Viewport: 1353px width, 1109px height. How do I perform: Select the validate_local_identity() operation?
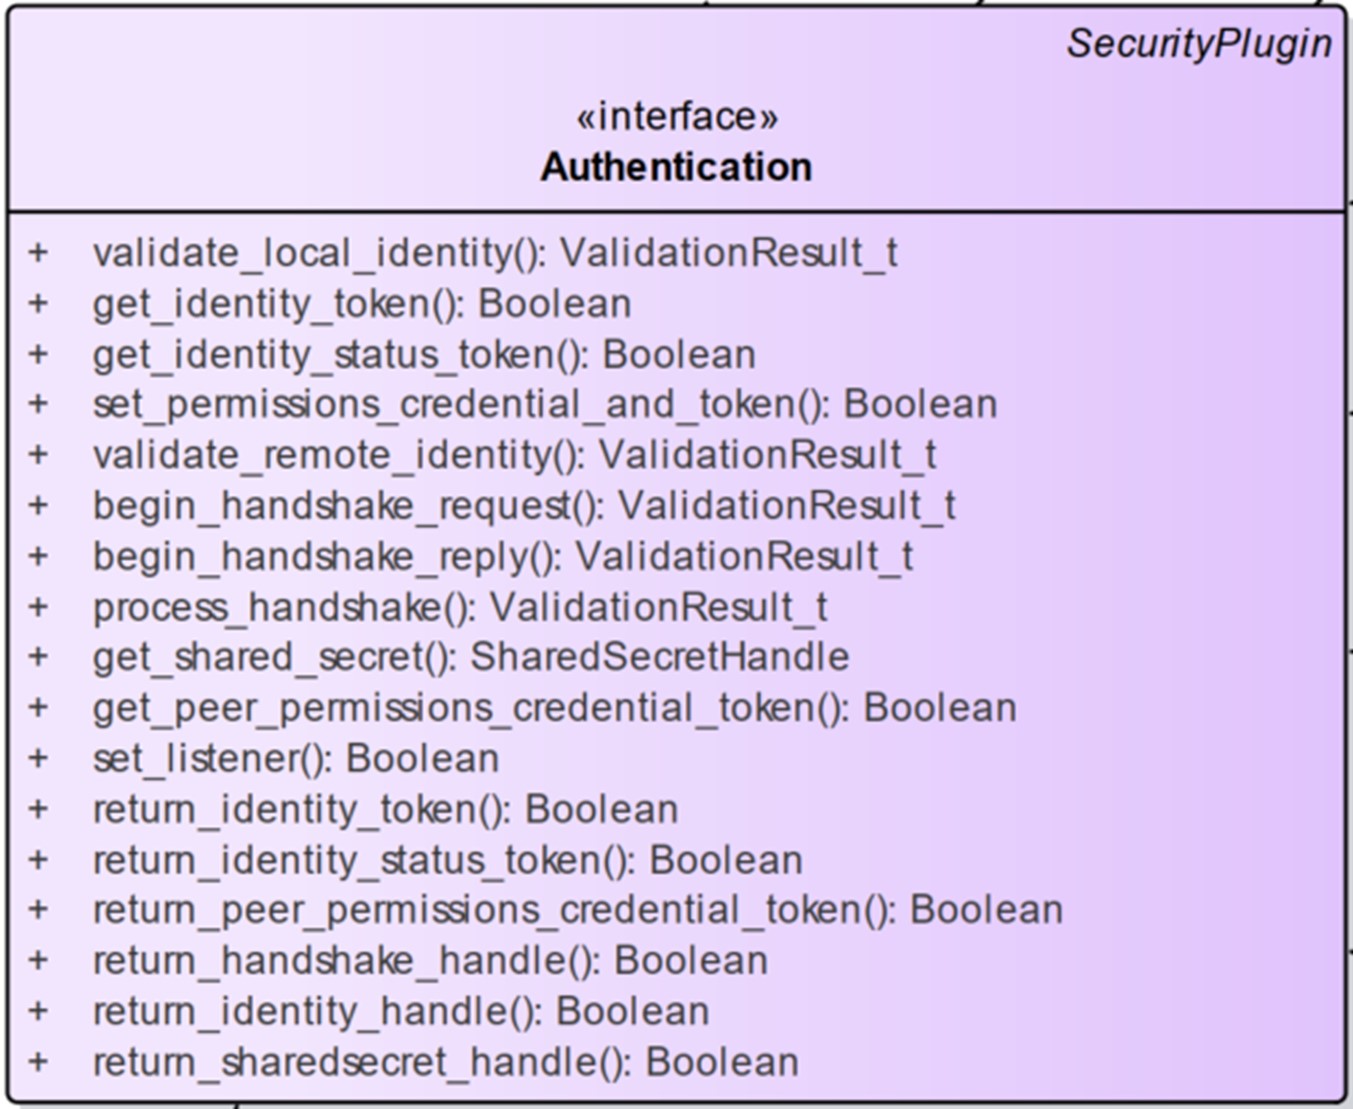pos(494,253)
